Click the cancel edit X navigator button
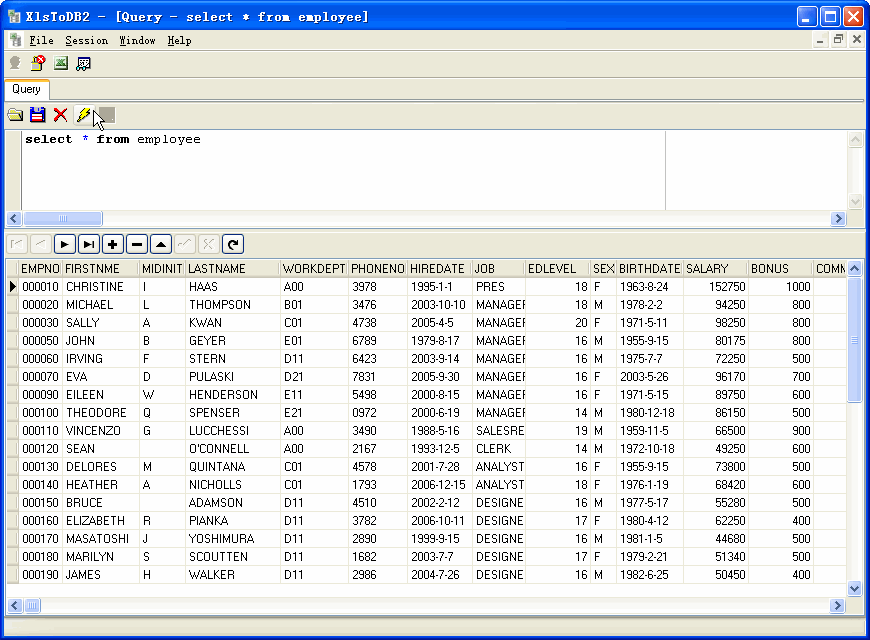The image size is (870, 640). point(209,244)
